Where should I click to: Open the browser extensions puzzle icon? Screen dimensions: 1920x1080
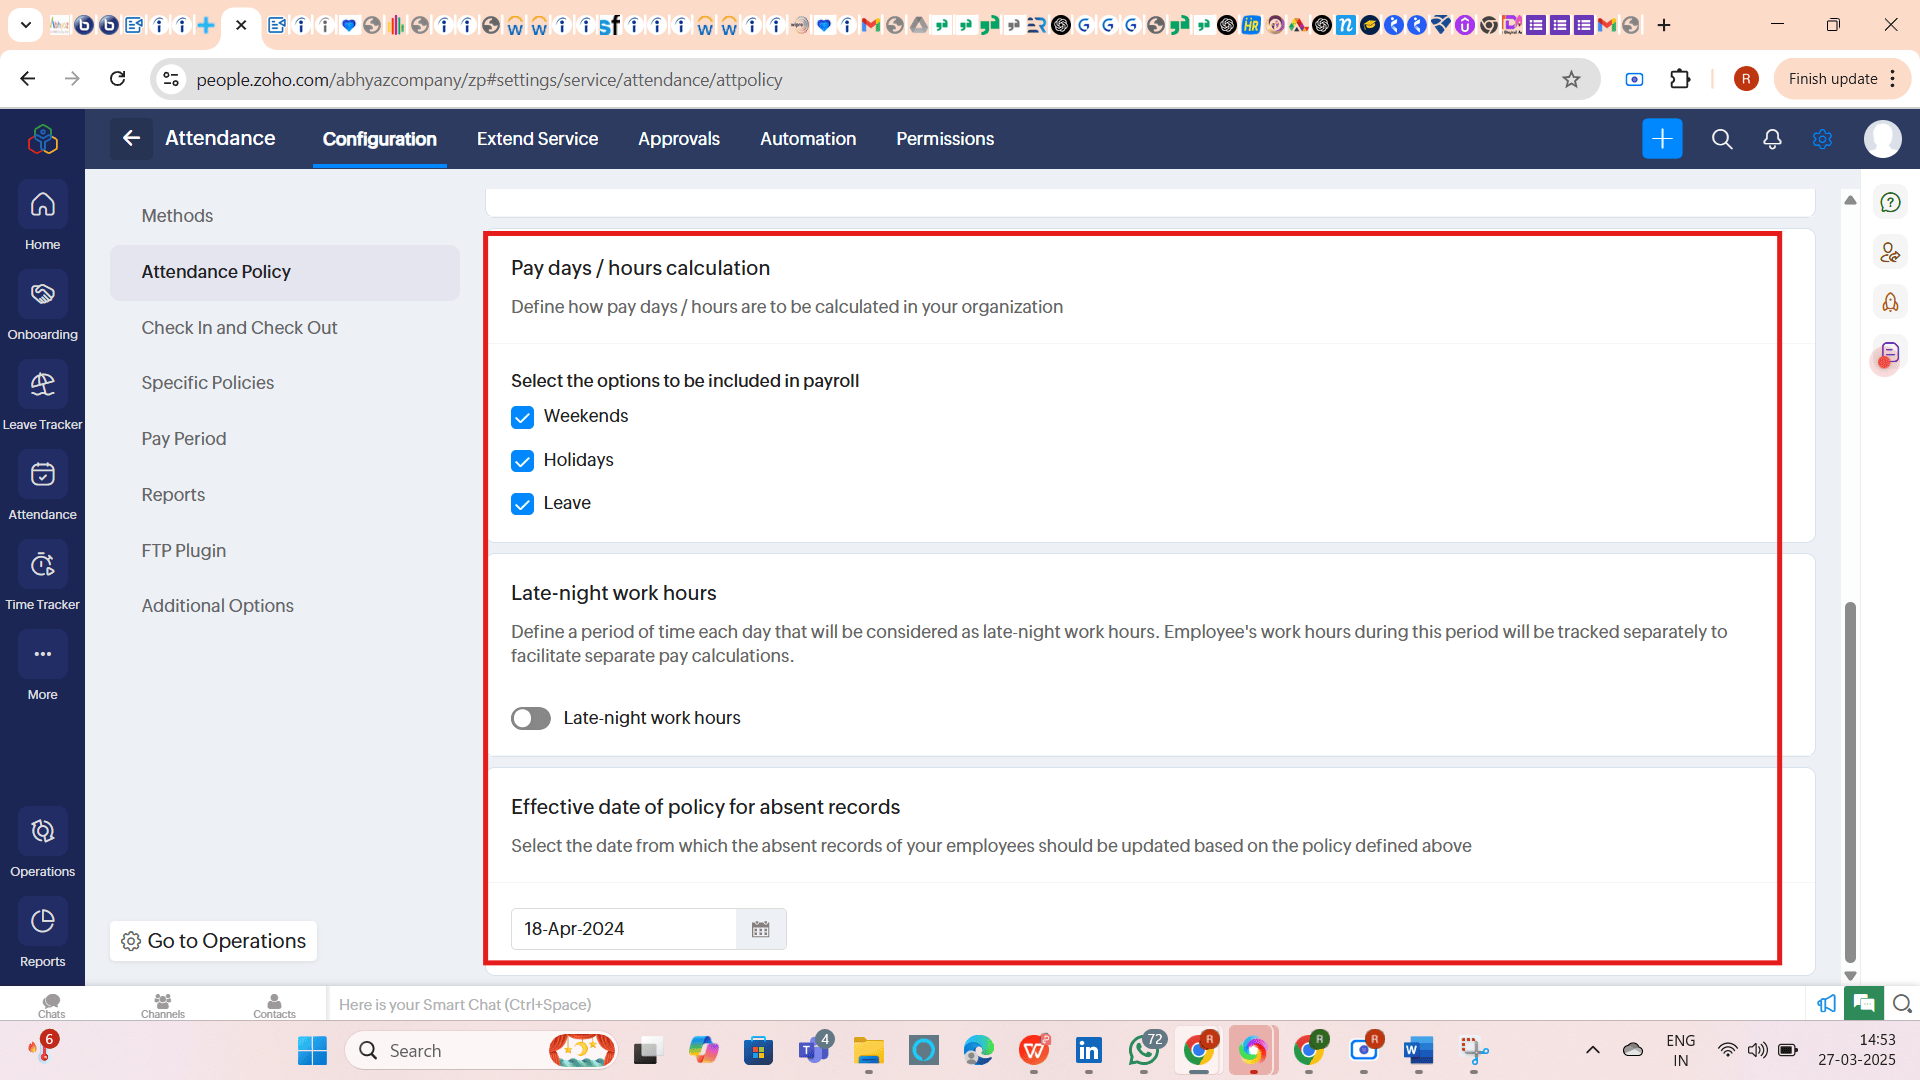pos(1680,79)
